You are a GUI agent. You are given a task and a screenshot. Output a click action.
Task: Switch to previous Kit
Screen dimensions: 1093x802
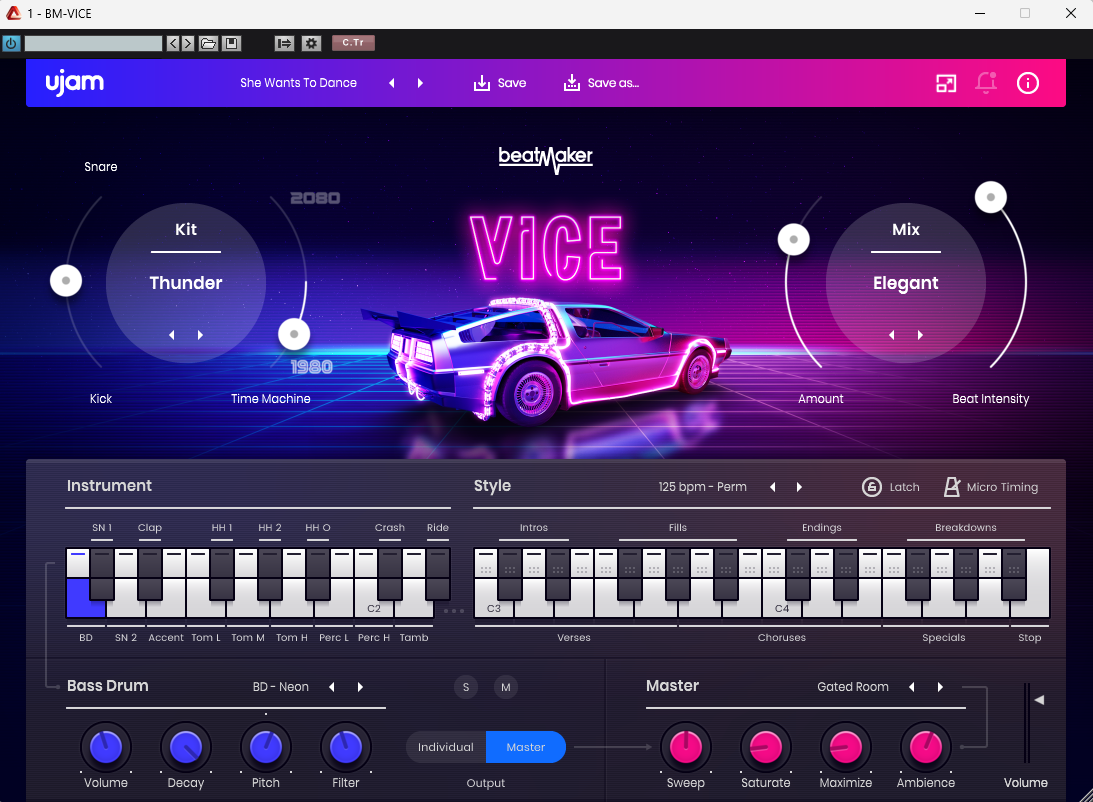171,335
